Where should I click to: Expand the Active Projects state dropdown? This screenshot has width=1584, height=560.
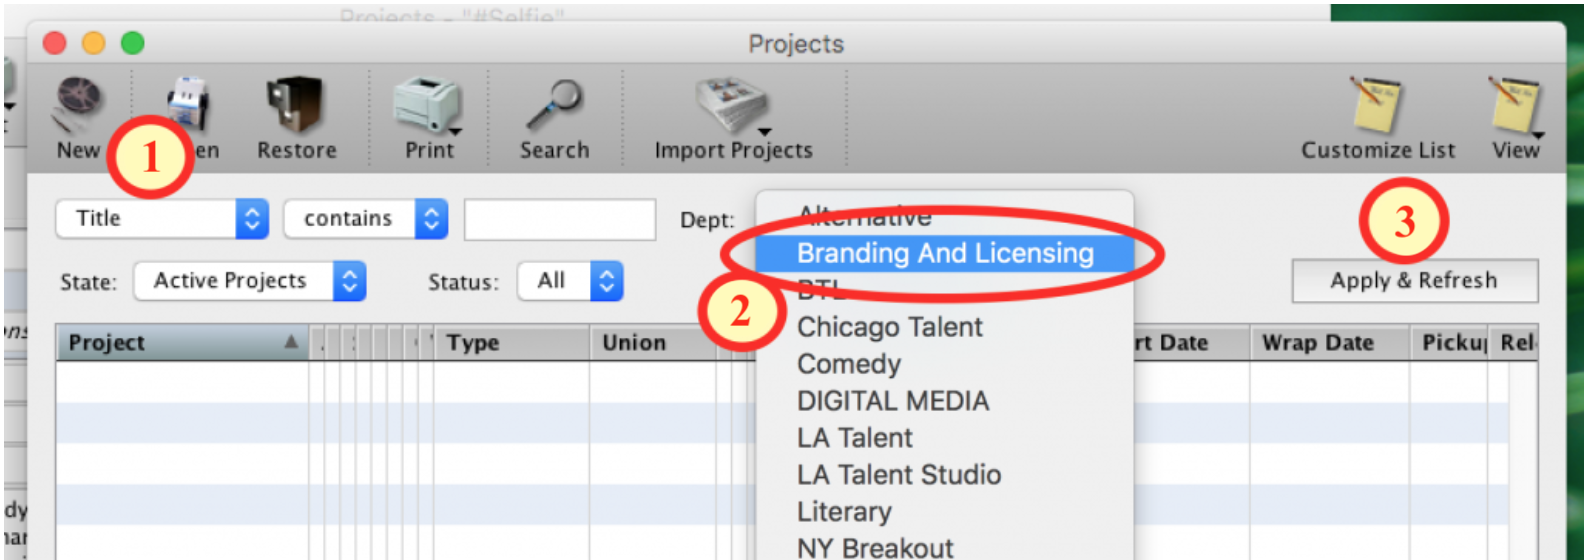coord(249,281)
